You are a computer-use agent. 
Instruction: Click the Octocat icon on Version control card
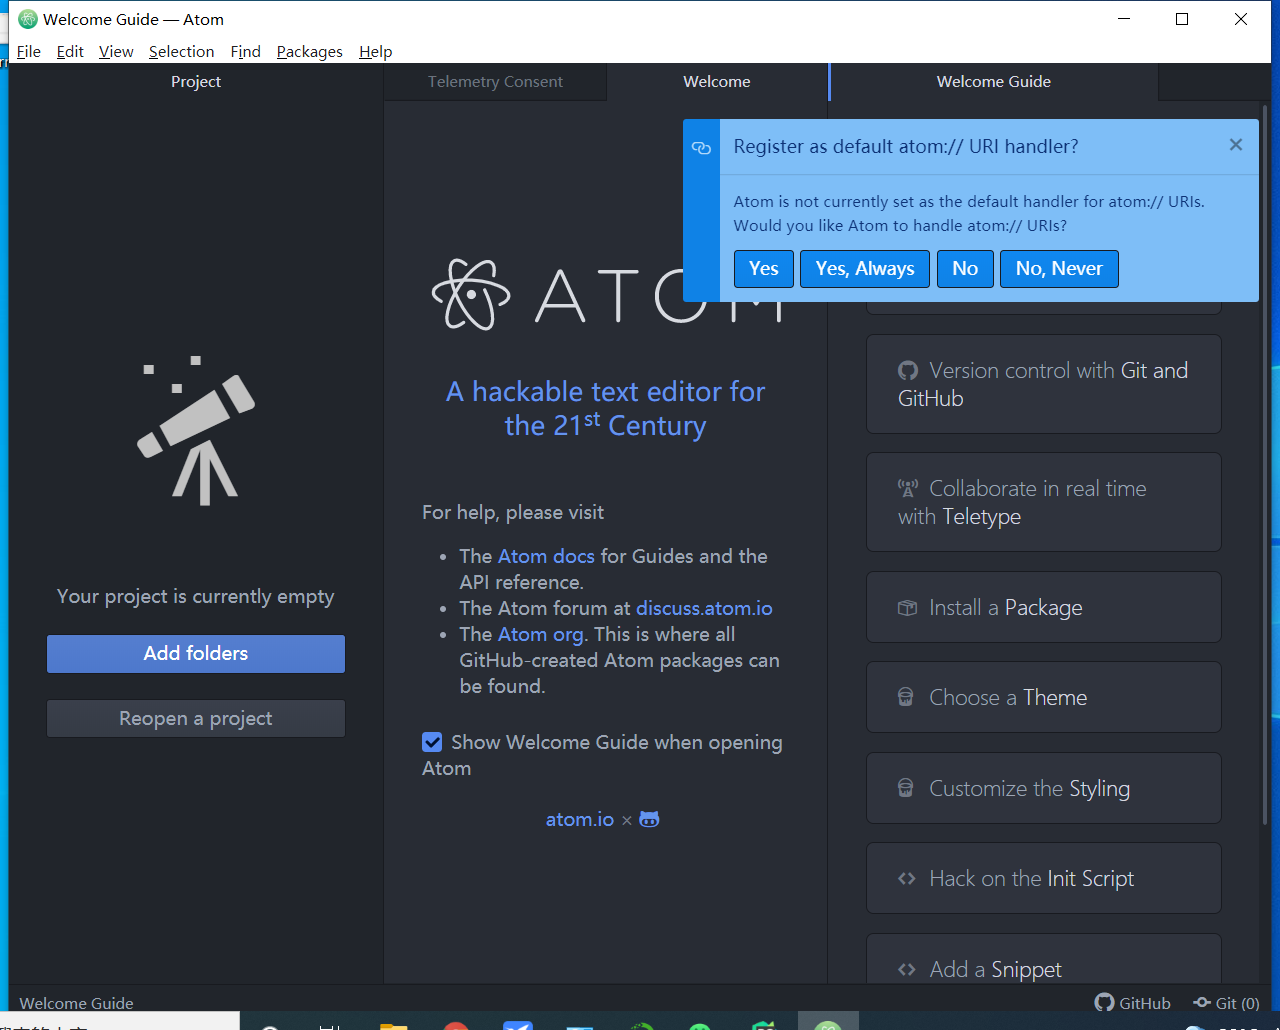[x=907, y=371]
